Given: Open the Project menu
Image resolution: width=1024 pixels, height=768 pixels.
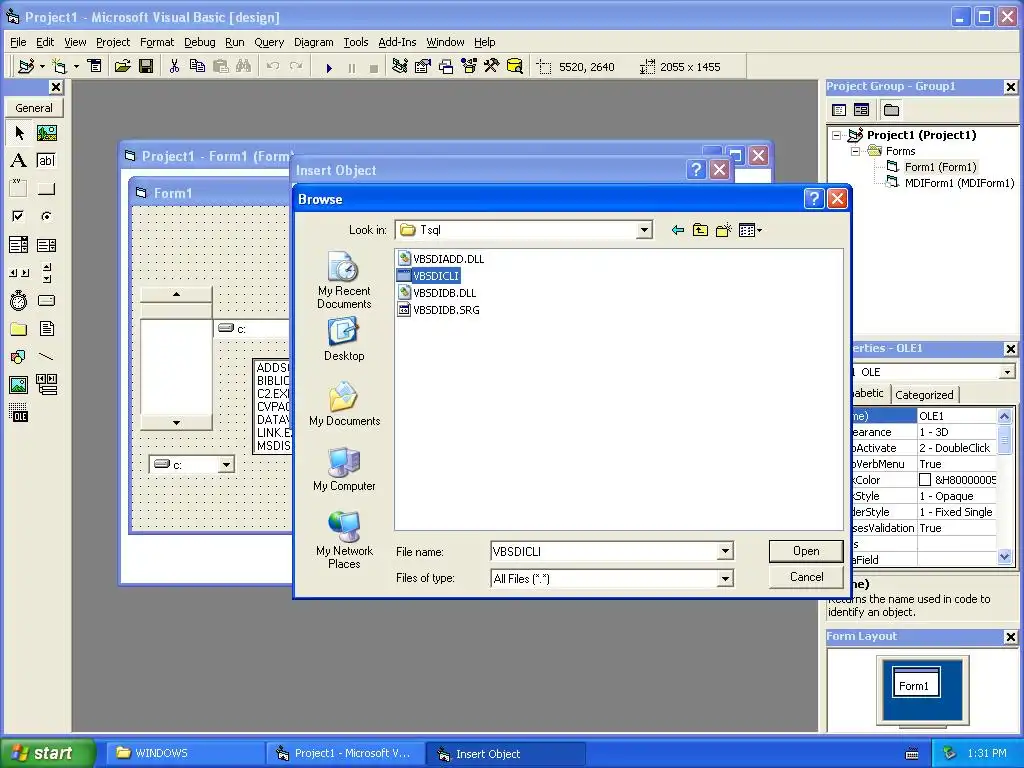Looking at the screenshot, I should 113,42.
